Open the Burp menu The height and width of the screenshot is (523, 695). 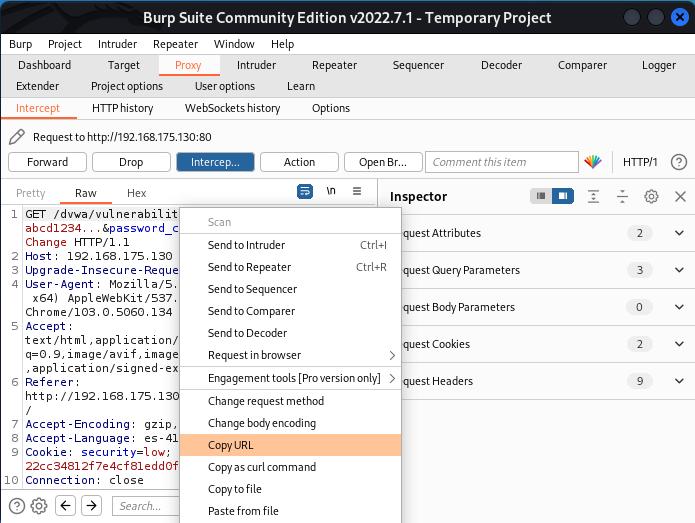point(20,44)
